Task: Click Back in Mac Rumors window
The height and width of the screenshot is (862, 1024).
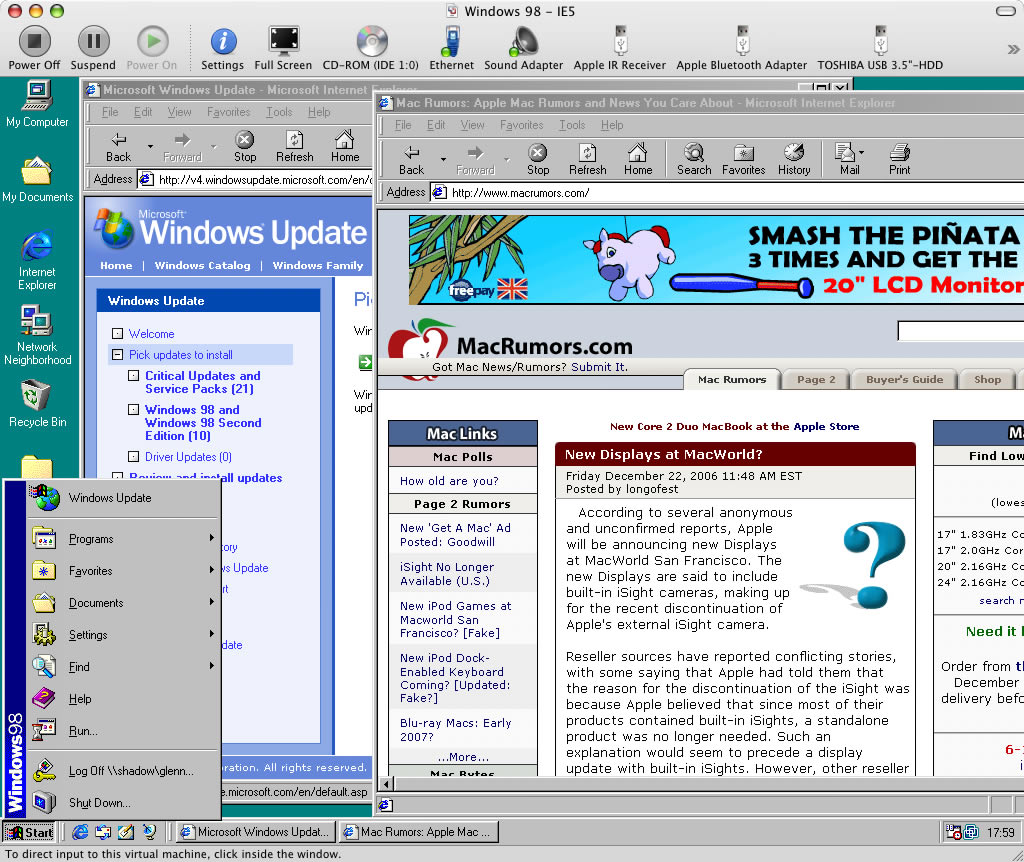Action: click(x=411, y=160)
